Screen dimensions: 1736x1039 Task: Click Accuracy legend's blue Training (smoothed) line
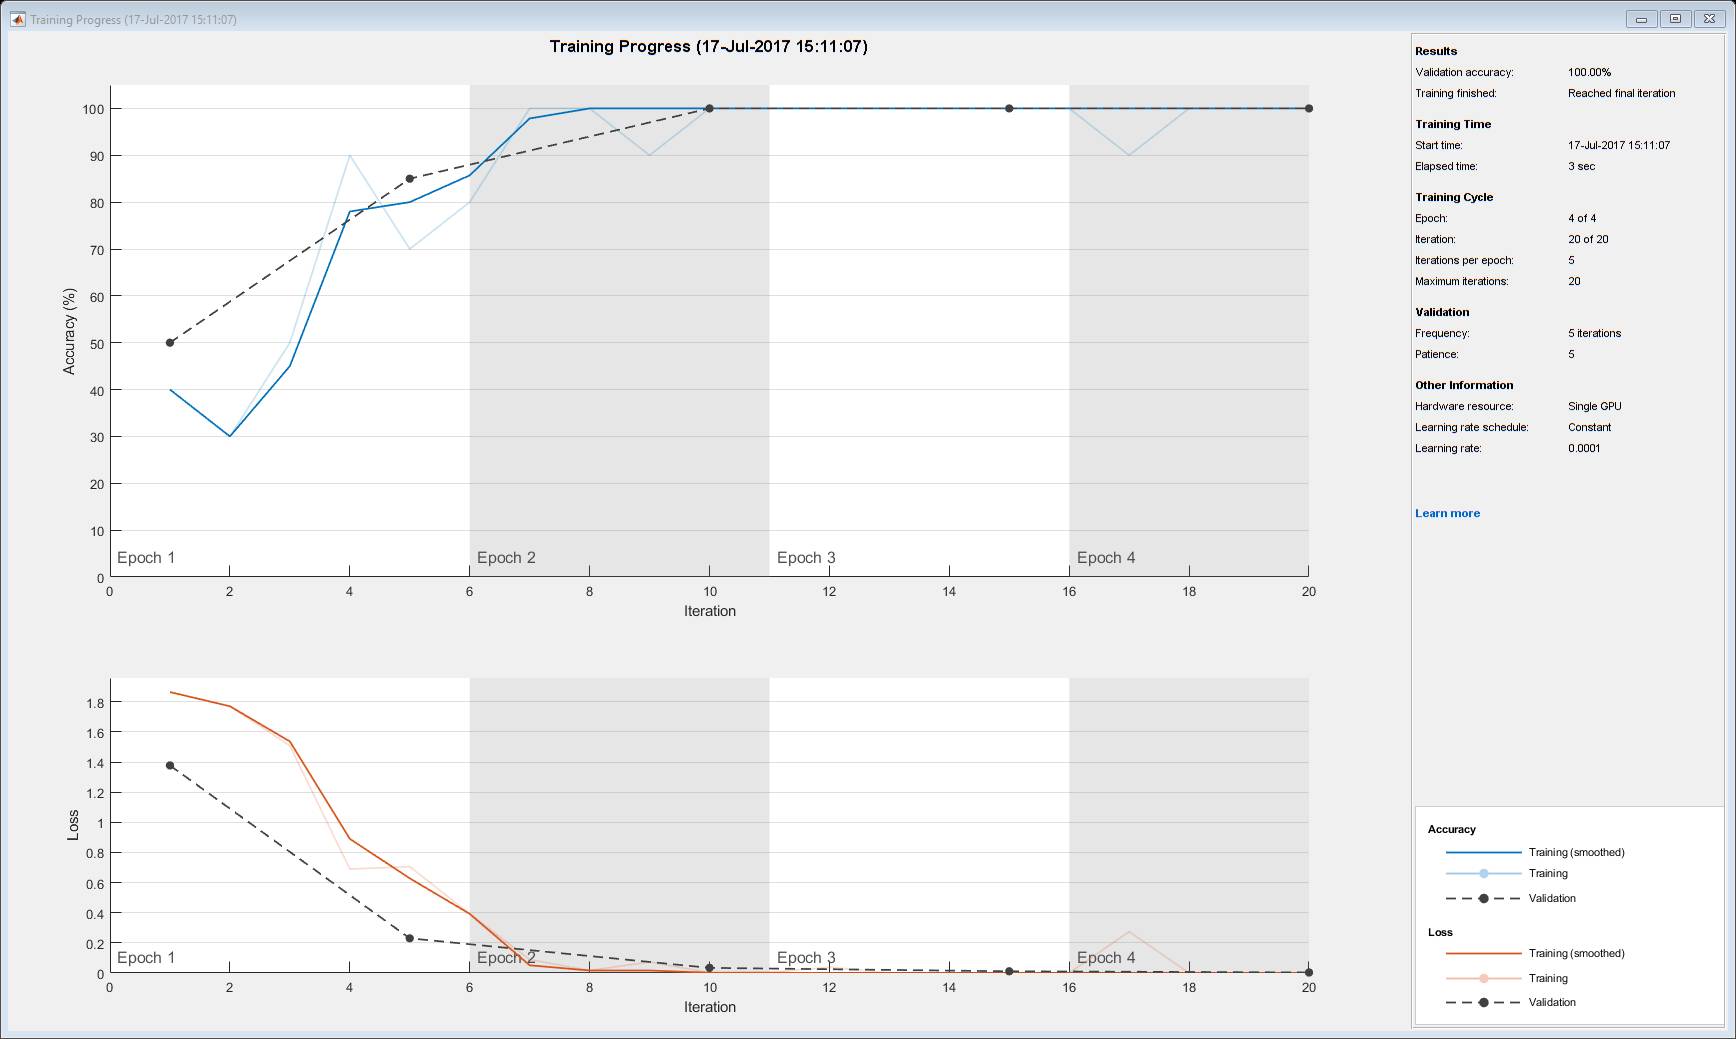1483,852
